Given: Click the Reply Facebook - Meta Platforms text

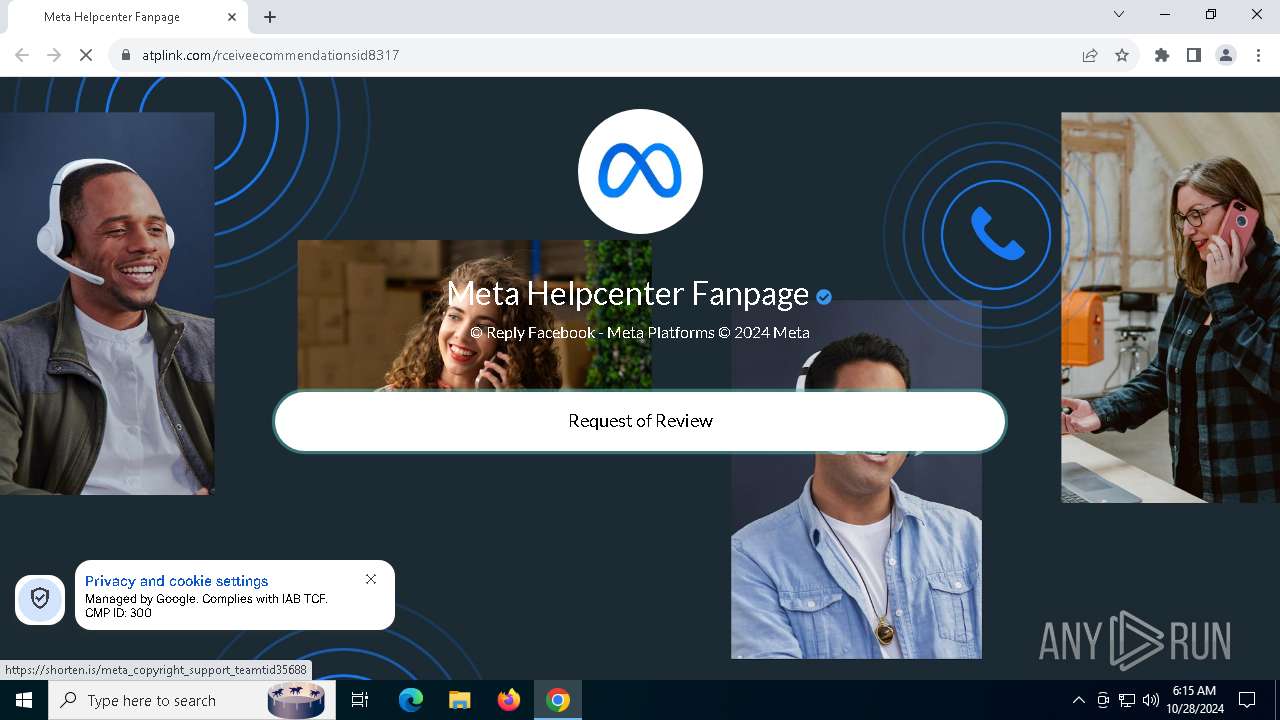Looking at the screenshot, I should [640, 332].
